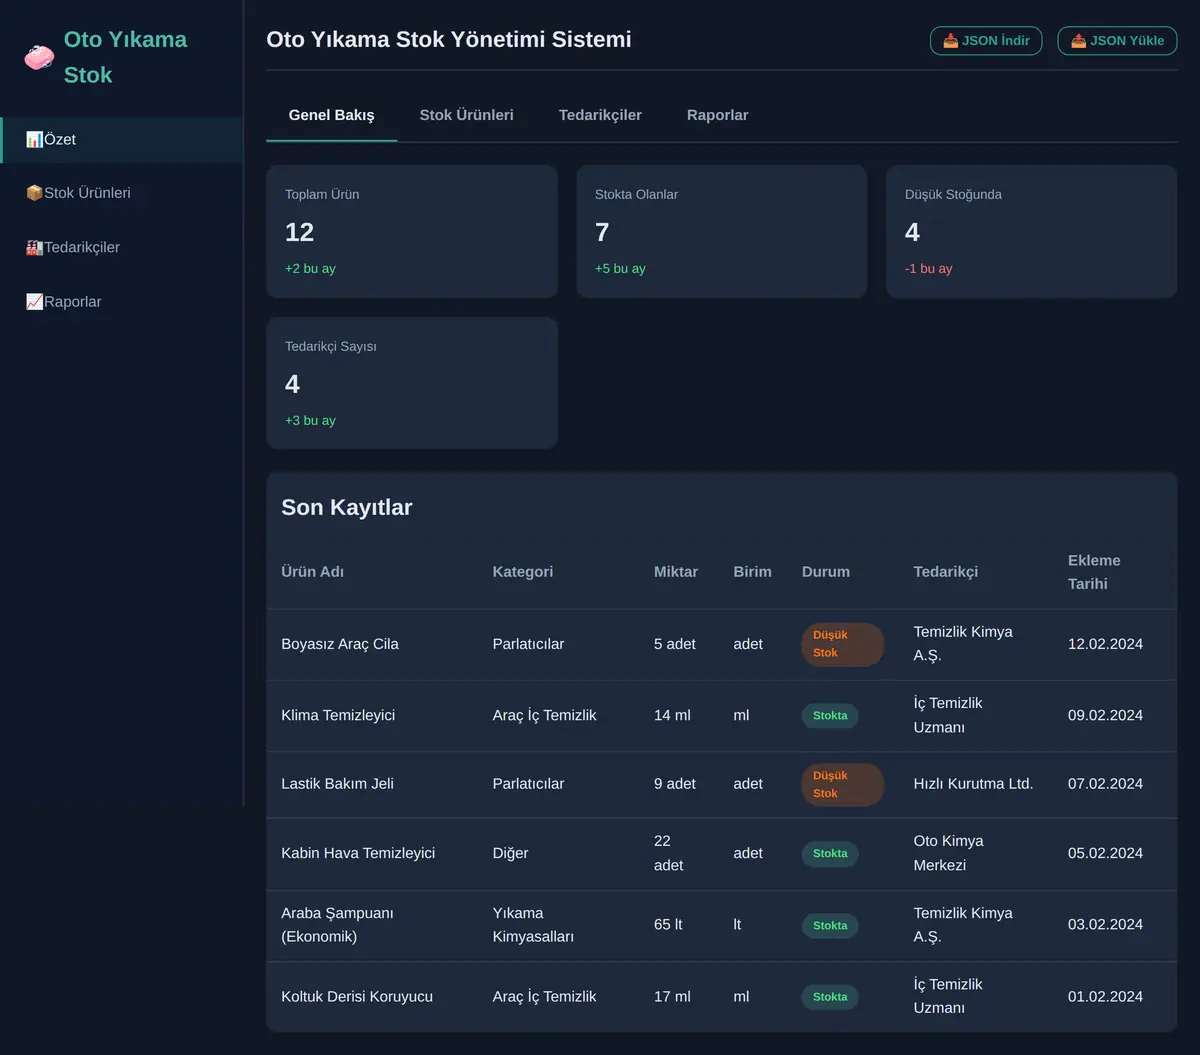The width and height of the screenshot is (1200, 1055).
Task: Click the Durum column header
Action: 826,572
